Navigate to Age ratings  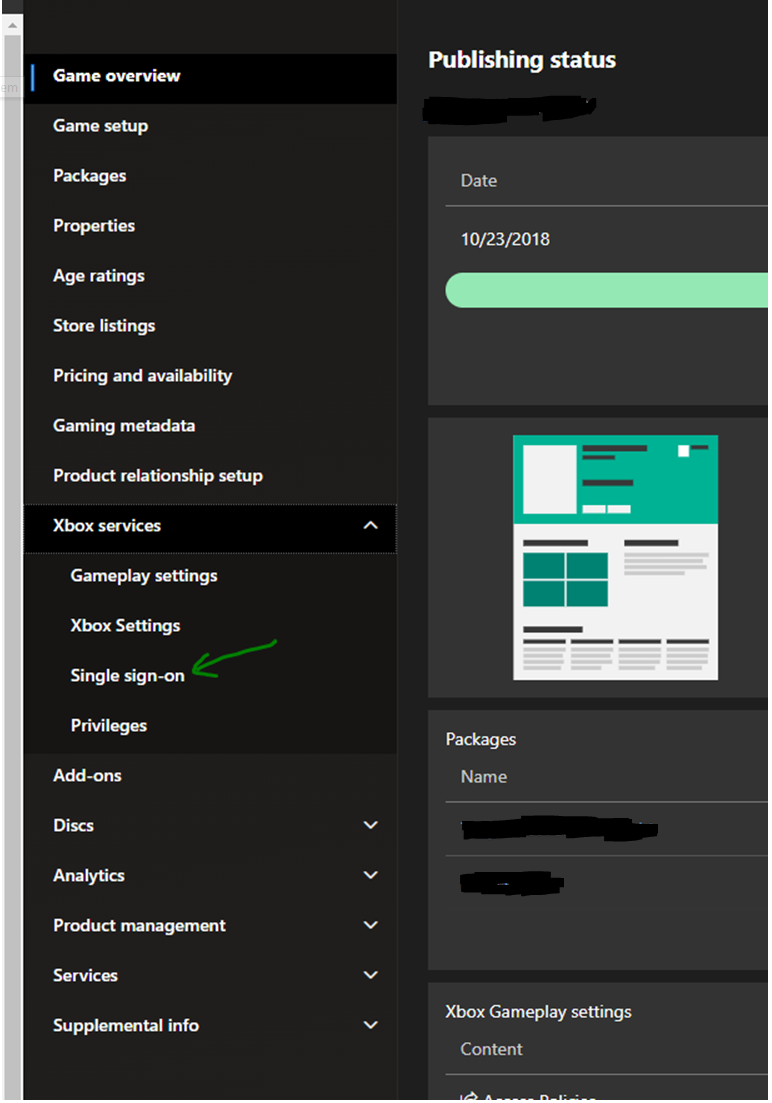(x=98, y=276)
